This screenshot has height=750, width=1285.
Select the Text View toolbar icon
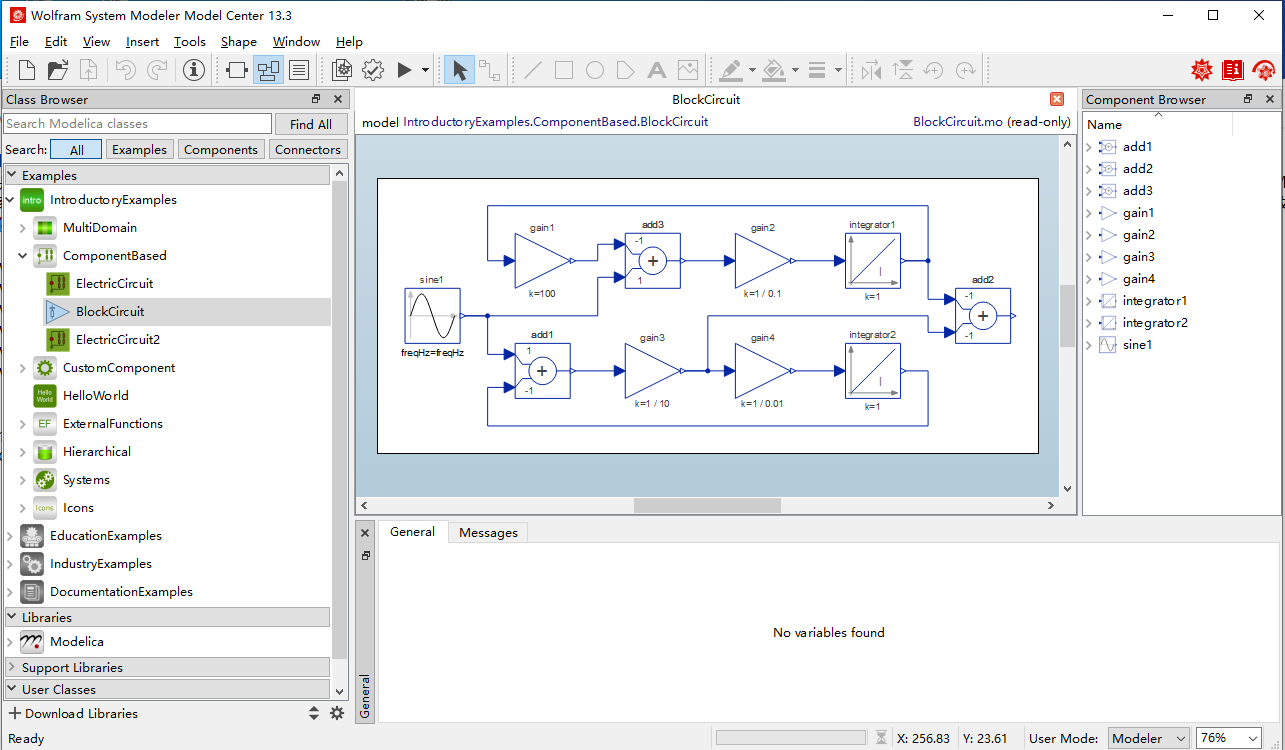point(298,70)
